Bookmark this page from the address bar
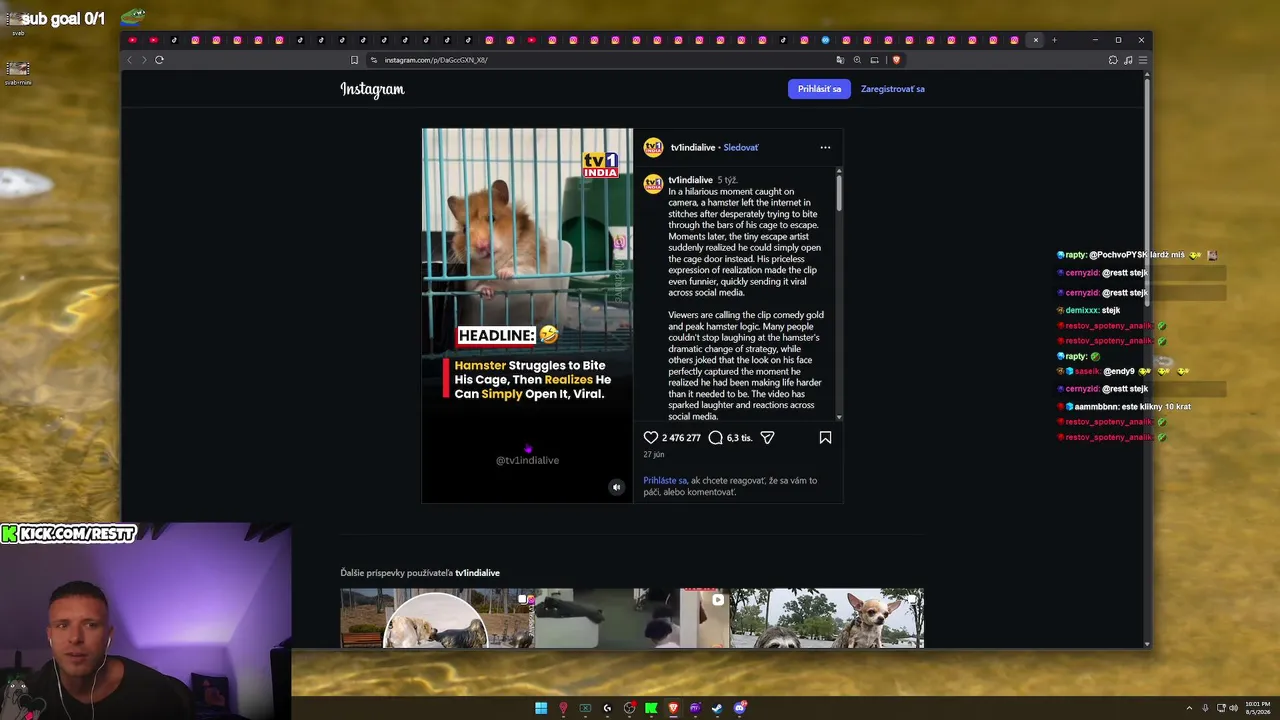This screenshot has width=1280, height=720. [354, 60]
